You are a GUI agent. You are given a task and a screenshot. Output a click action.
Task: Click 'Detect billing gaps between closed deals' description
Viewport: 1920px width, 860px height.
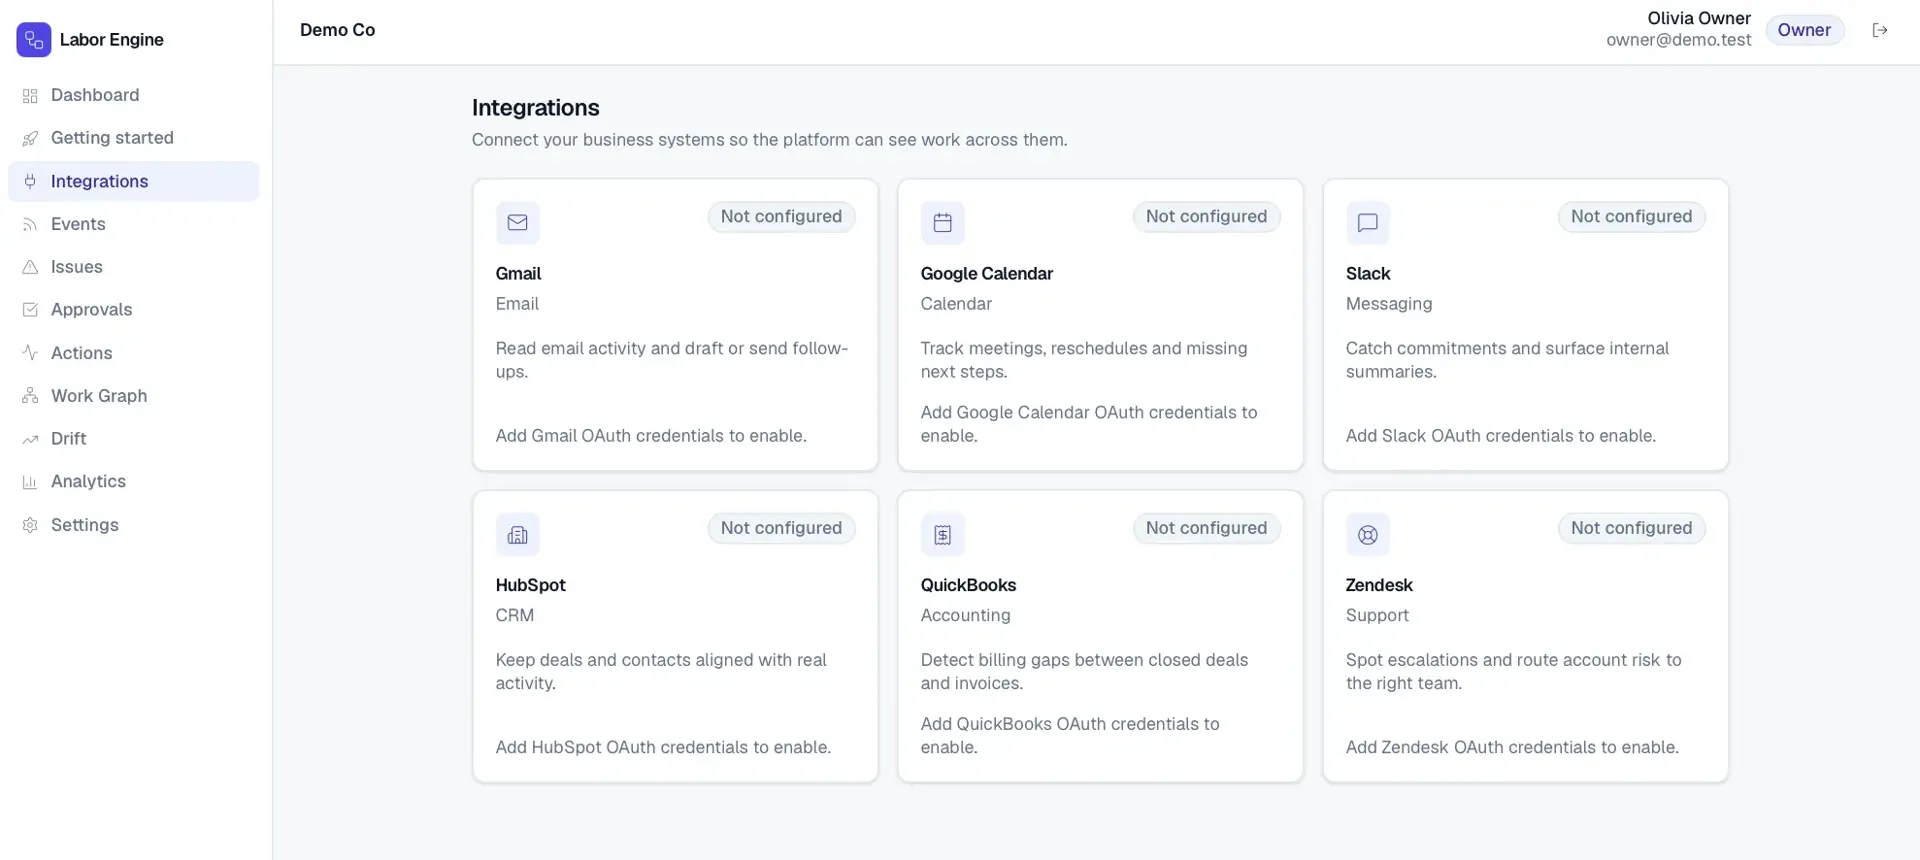tap(1084, 672)
